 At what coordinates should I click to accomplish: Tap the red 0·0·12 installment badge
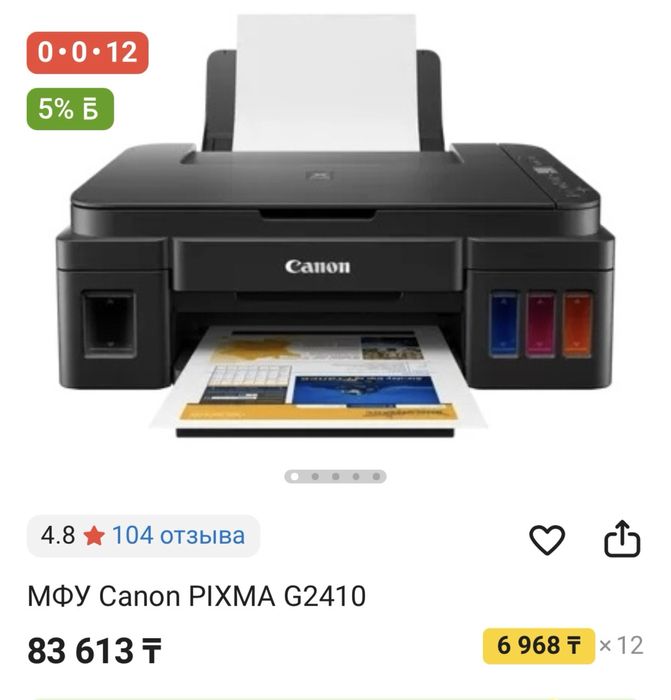coord(88,52)
